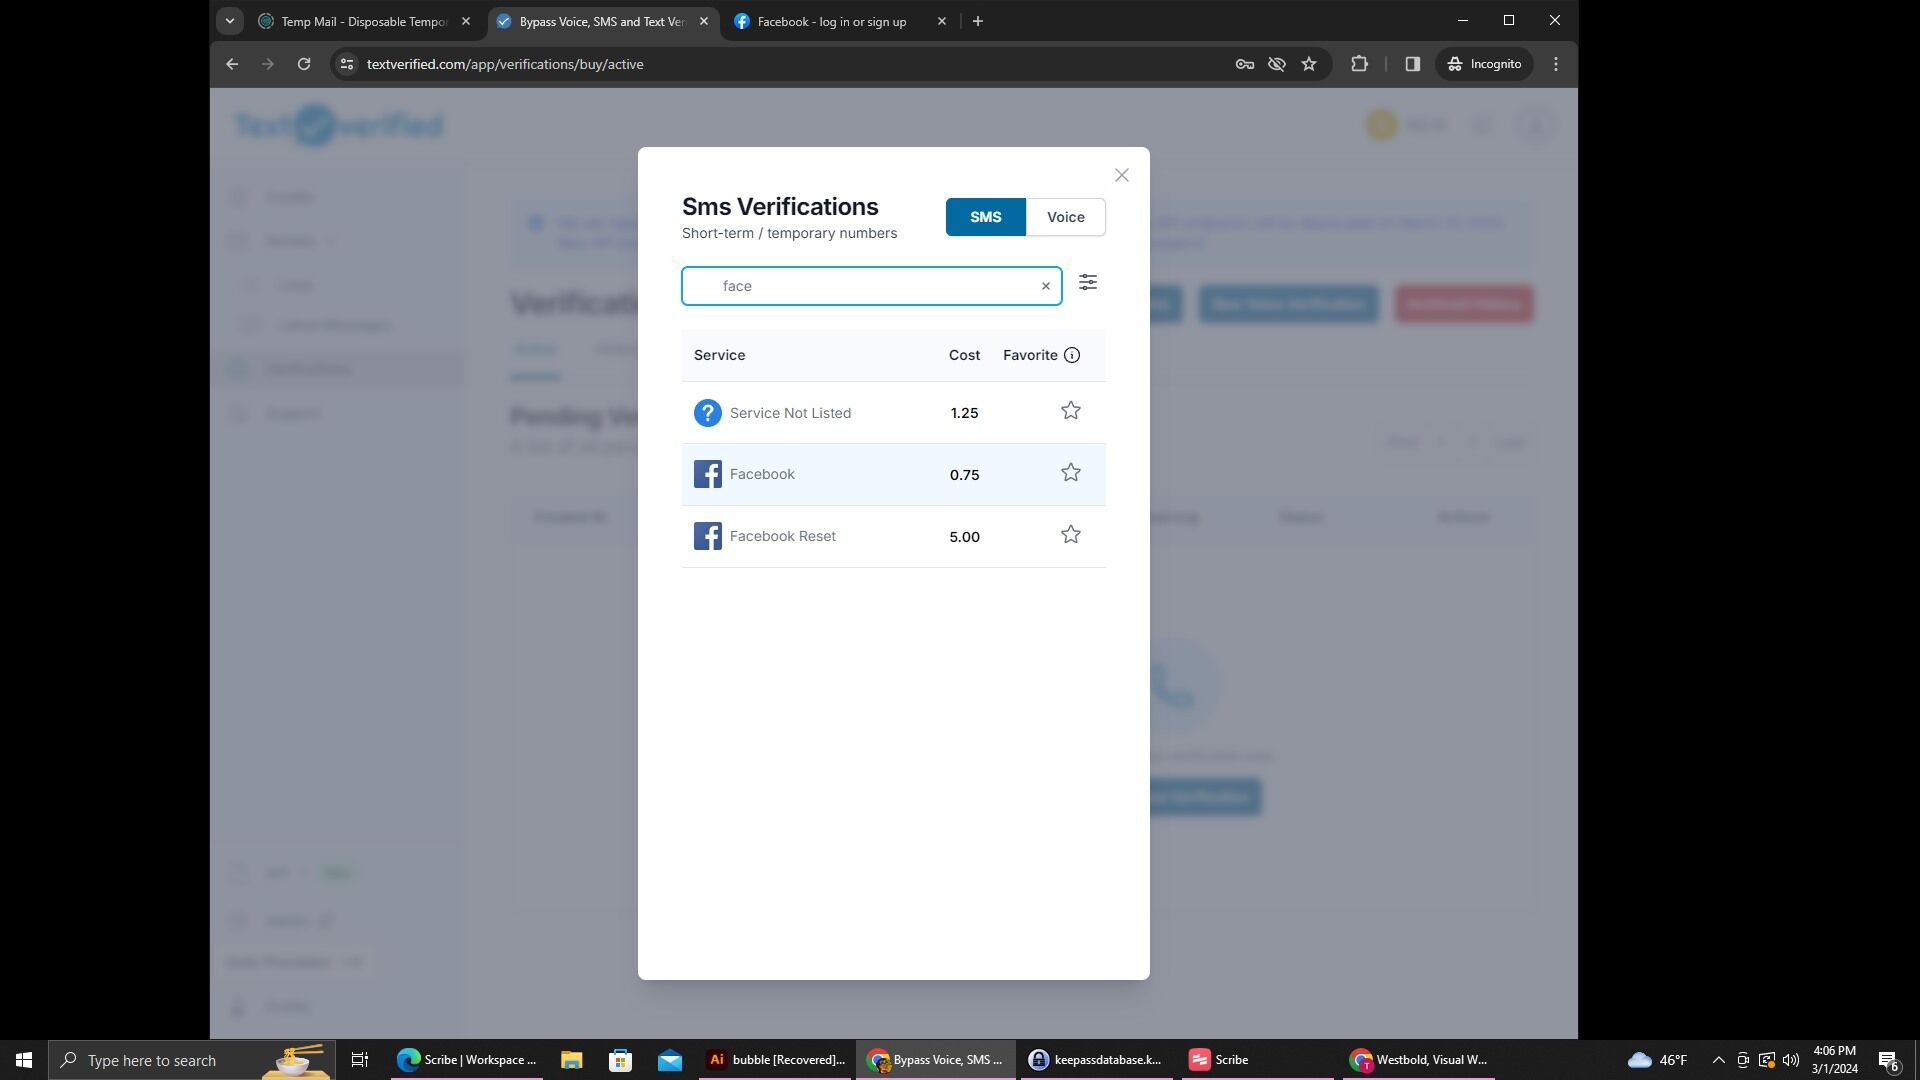The width and height of the screenshot is (1920, 1080).
Task: Open the Chrome three-dot menu
Action: coord(1555,63)
